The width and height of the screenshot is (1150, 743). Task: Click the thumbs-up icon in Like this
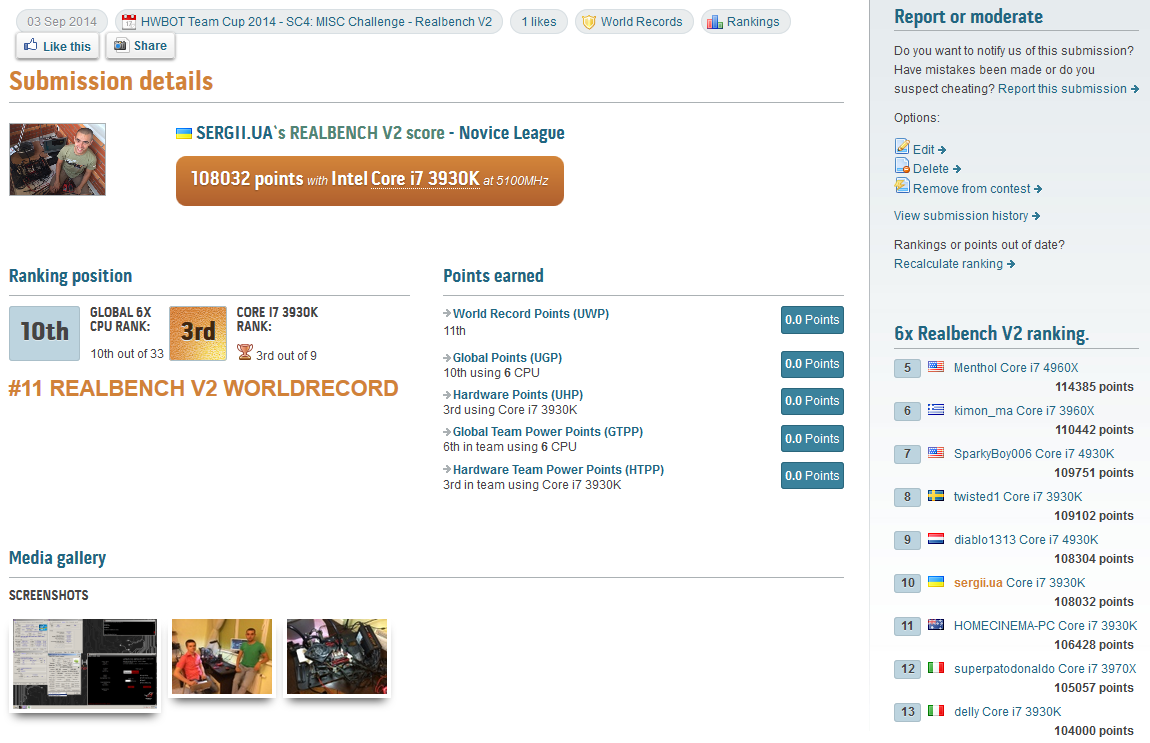[x=31, y=45]
